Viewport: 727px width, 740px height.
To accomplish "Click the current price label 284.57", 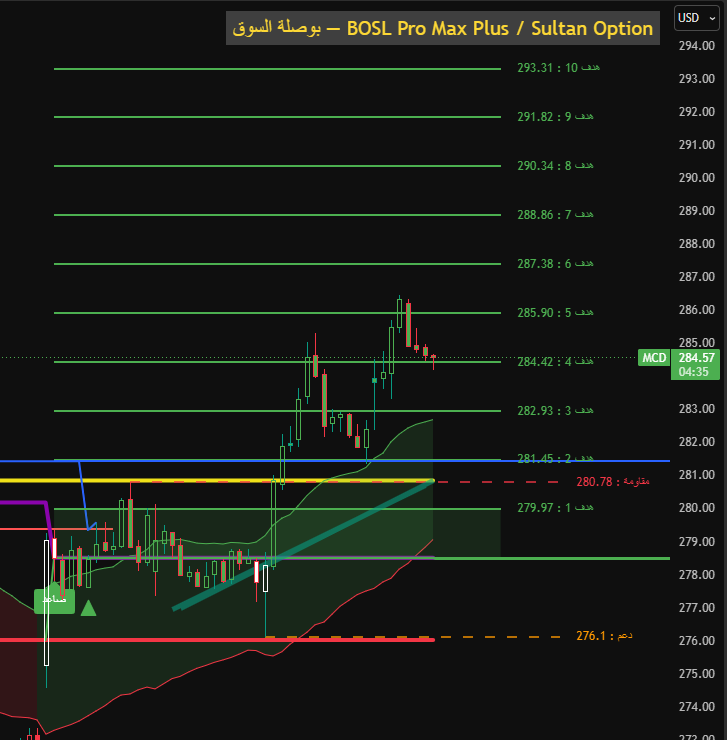I will pos(696,358).
